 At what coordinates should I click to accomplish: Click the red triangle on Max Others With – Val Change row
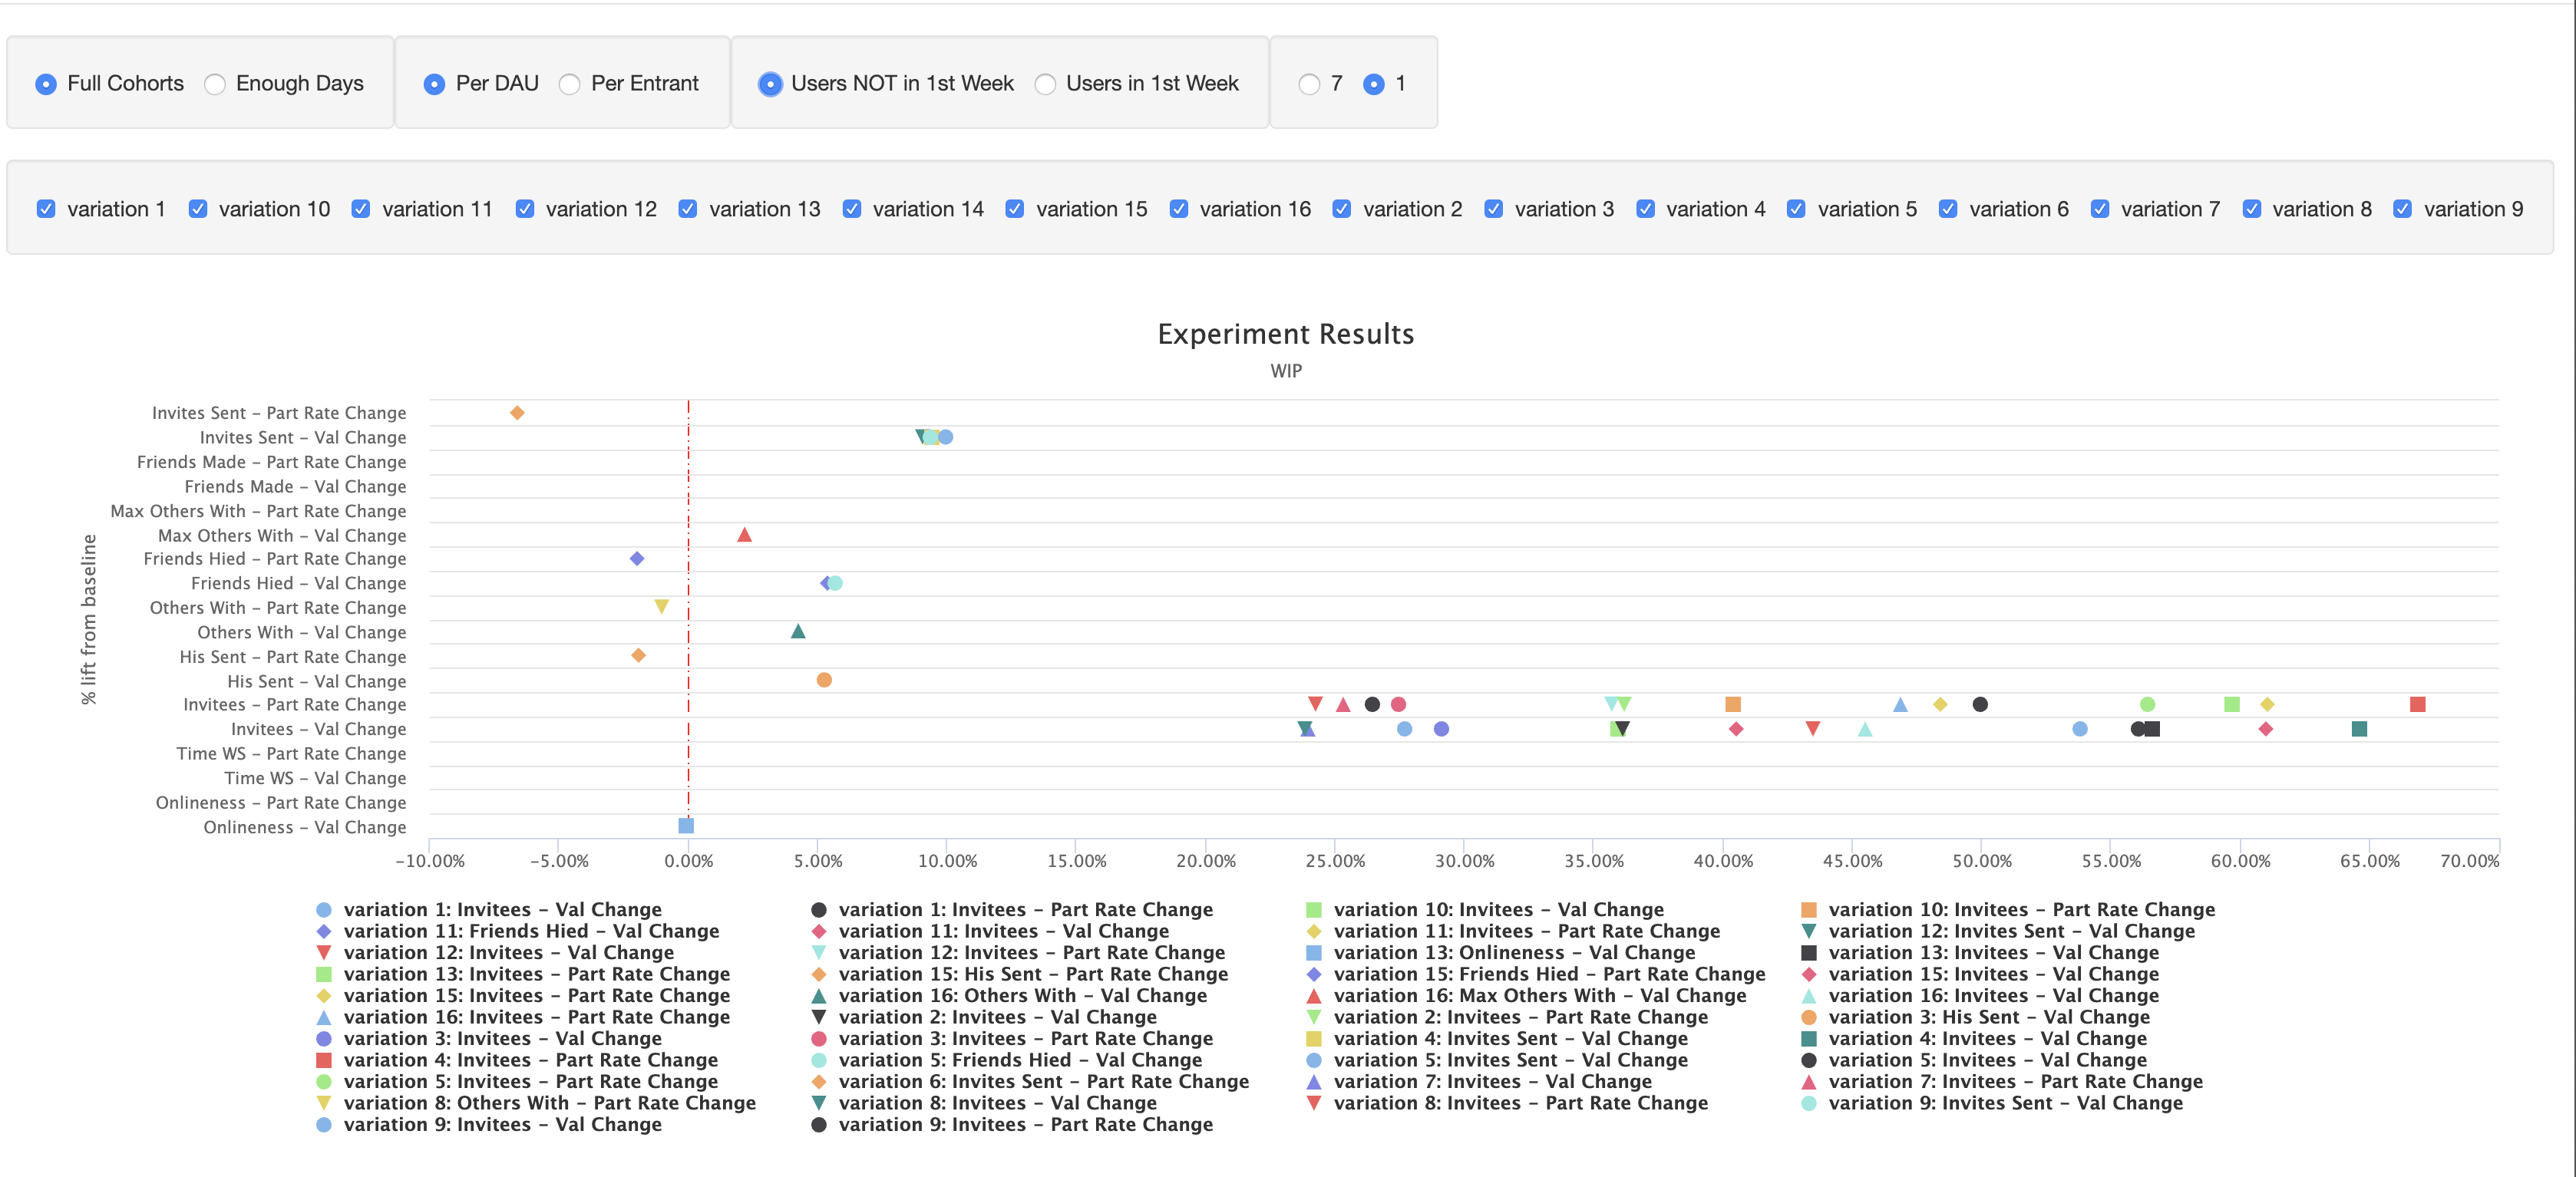[744, 535]
